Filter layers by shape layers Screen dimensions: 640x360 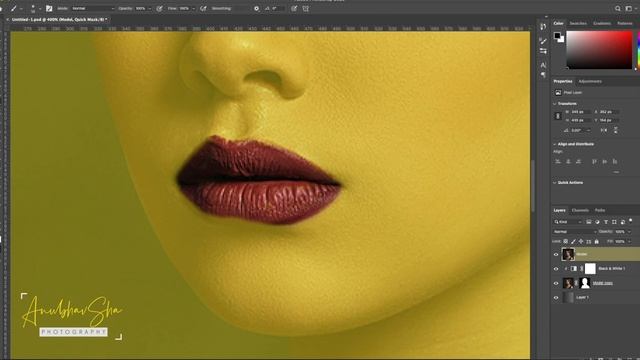[614, 222]
